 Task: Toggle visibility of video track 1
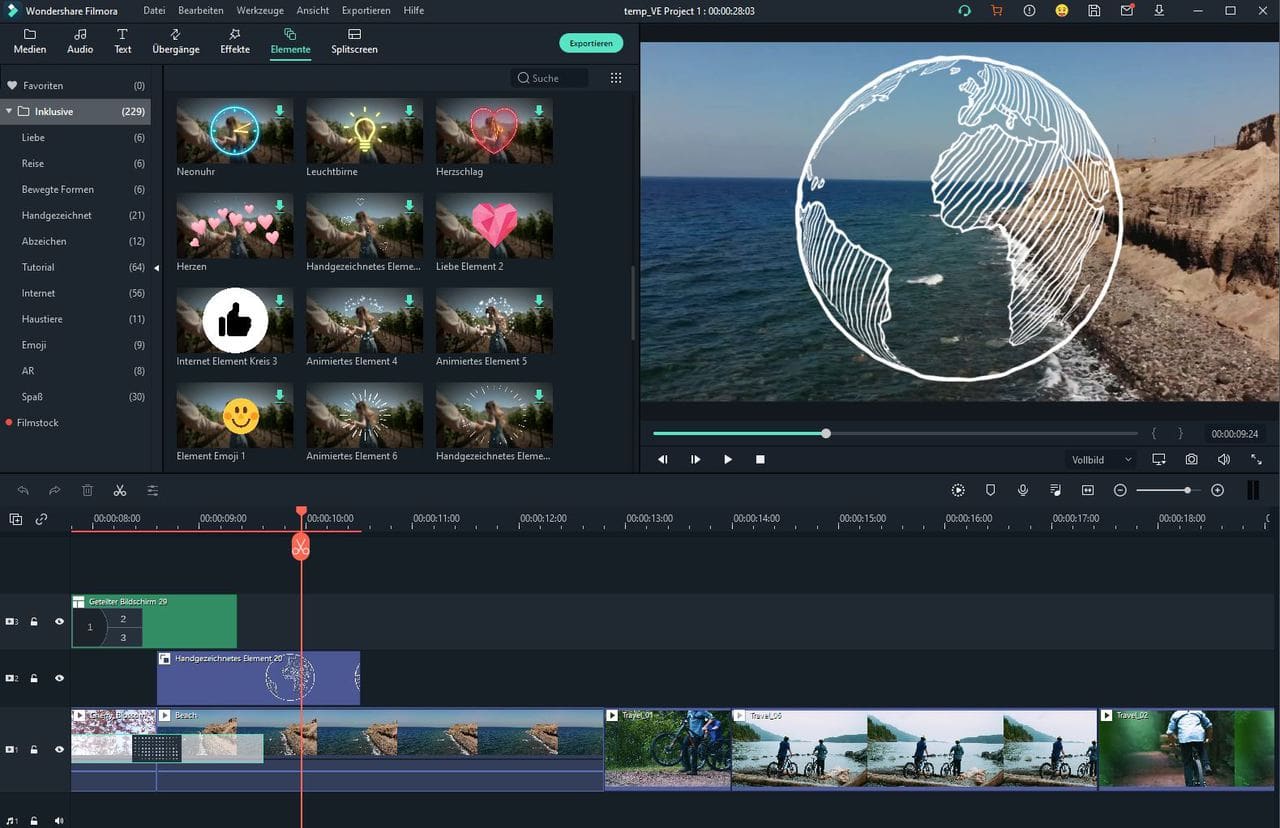coord(59,749)
